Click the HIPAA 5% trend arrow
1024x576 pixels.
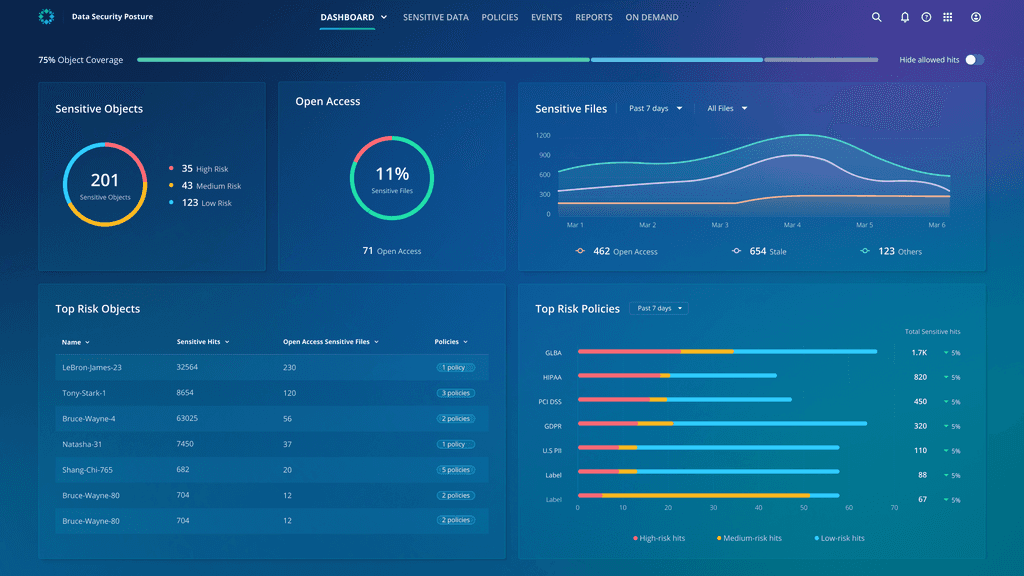pyautogui.click(x=946, y=377)
